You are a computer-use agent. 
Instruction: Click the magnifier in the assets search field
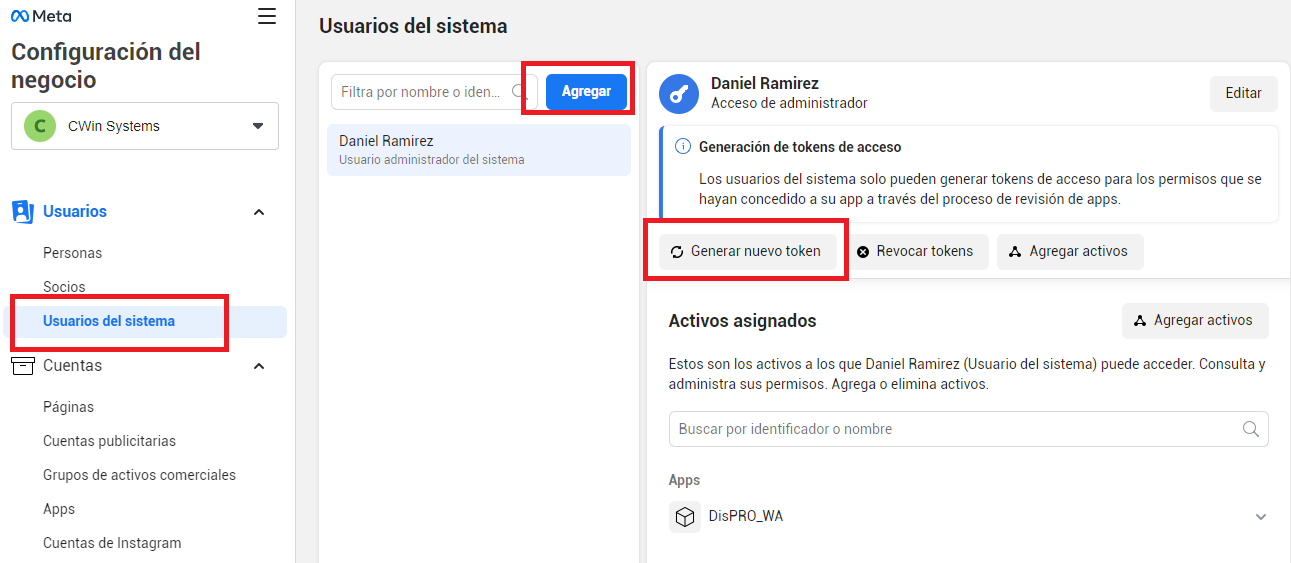[1250, 429]
